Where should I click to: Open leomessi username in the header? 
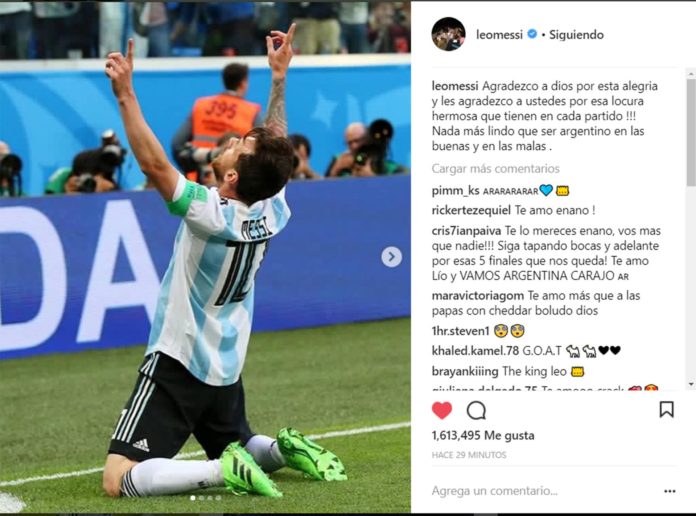point(499,35)
